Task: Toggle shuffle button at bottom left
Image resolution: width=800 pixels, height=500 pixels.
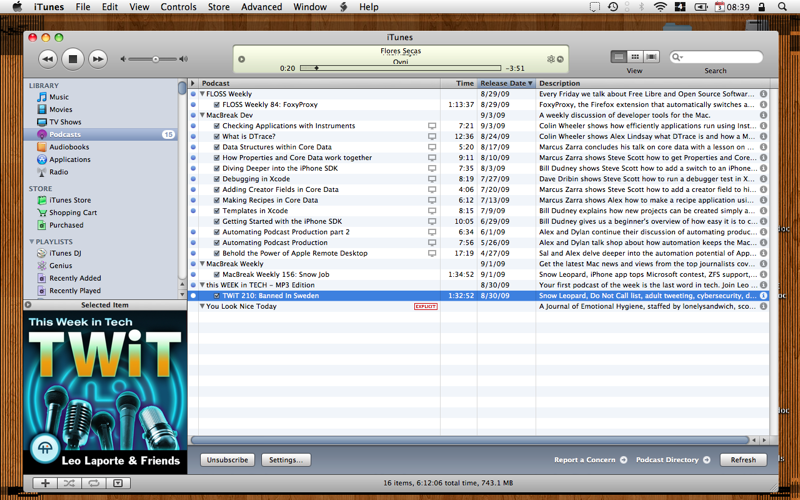Action: click(x=69, y=483)
